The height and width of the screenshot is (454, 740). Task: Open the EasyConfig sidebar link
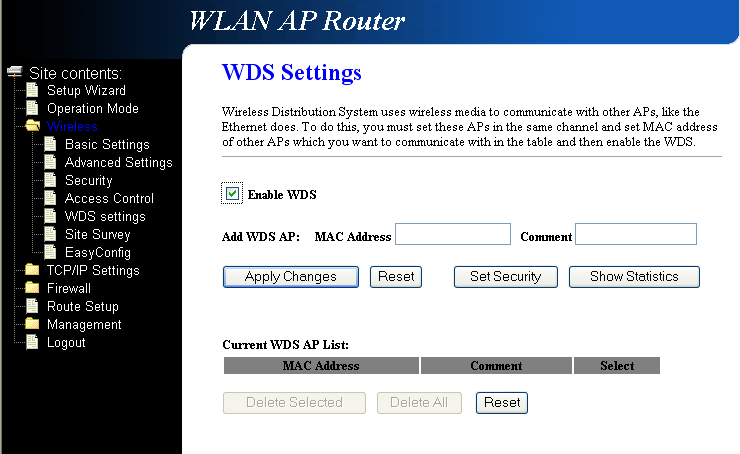coord(97,253)
